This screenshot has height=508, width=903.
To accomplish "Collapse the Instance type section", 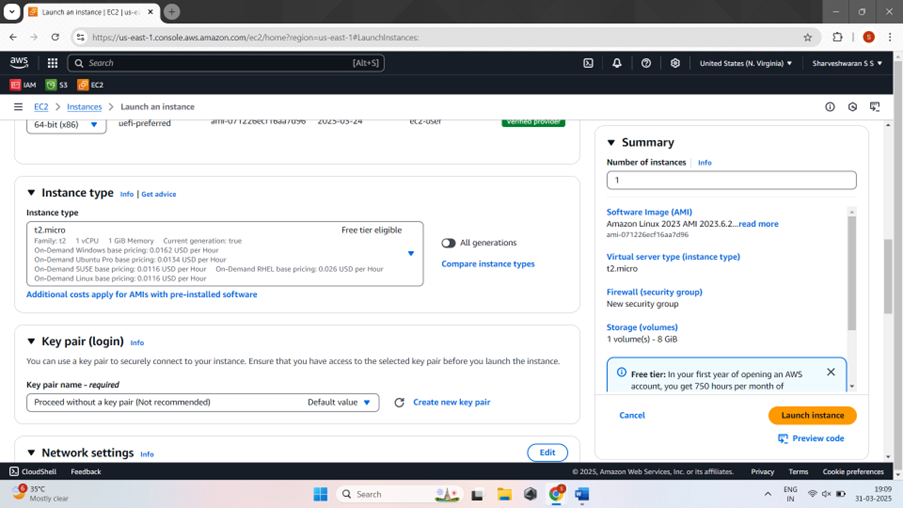I will 31,193.
